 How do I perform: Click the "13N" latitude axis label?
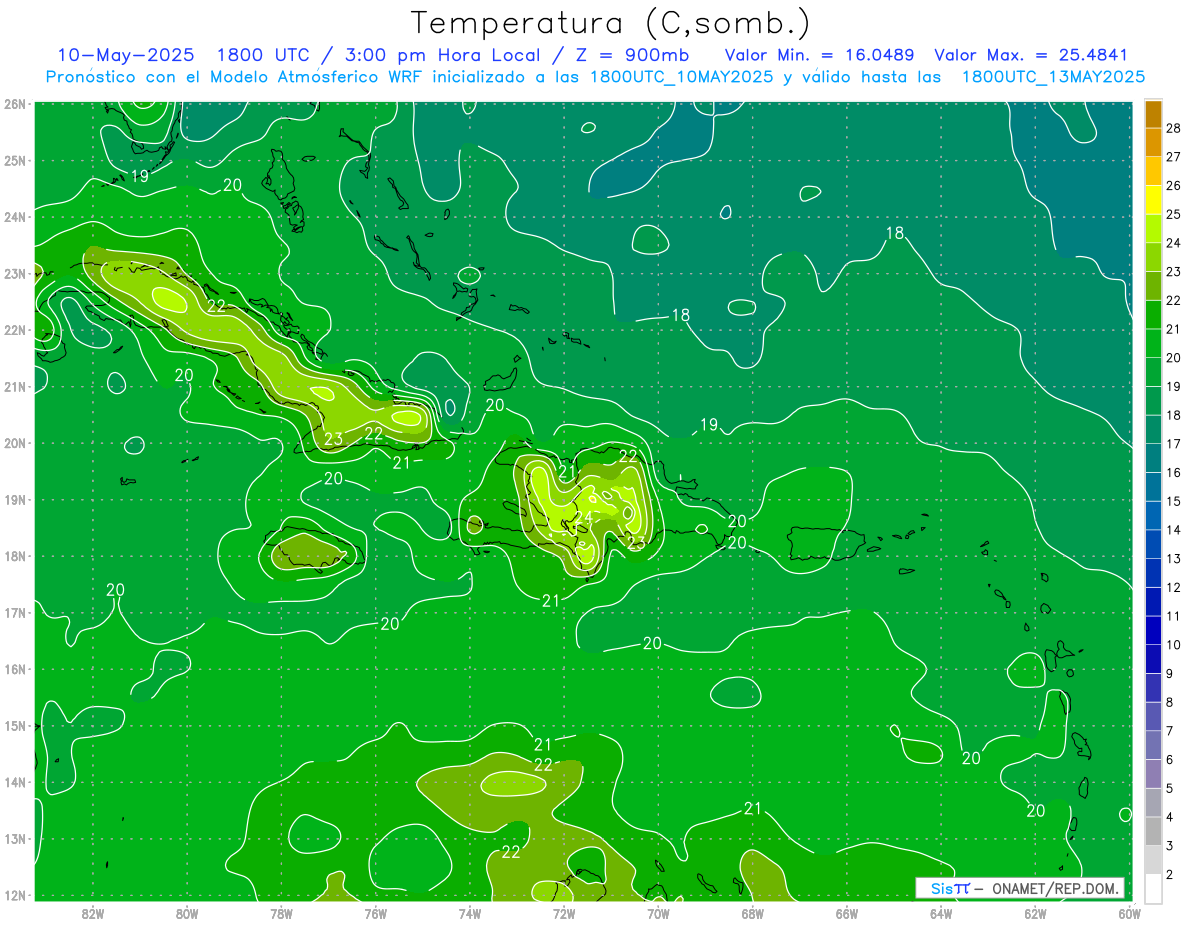[x=15, y=838]
